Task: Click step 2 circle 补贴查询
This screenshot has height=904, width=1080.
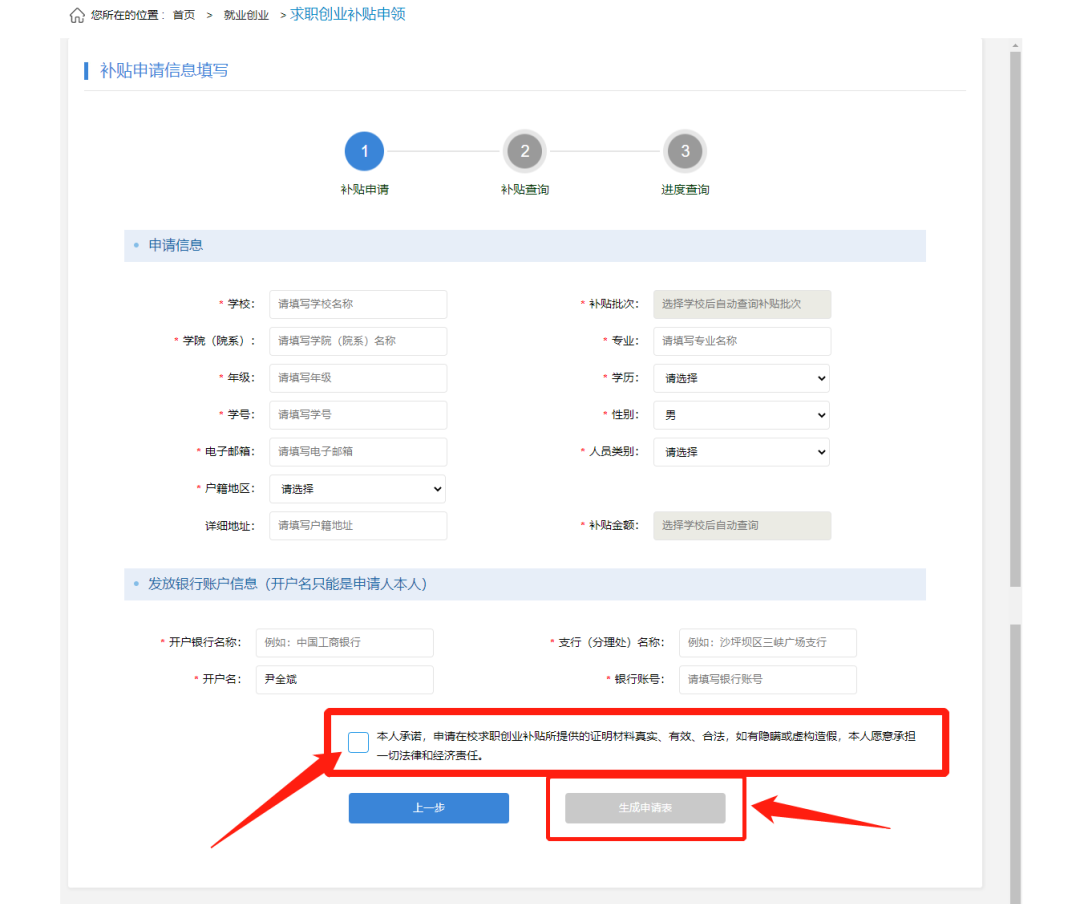Action: 524,152
